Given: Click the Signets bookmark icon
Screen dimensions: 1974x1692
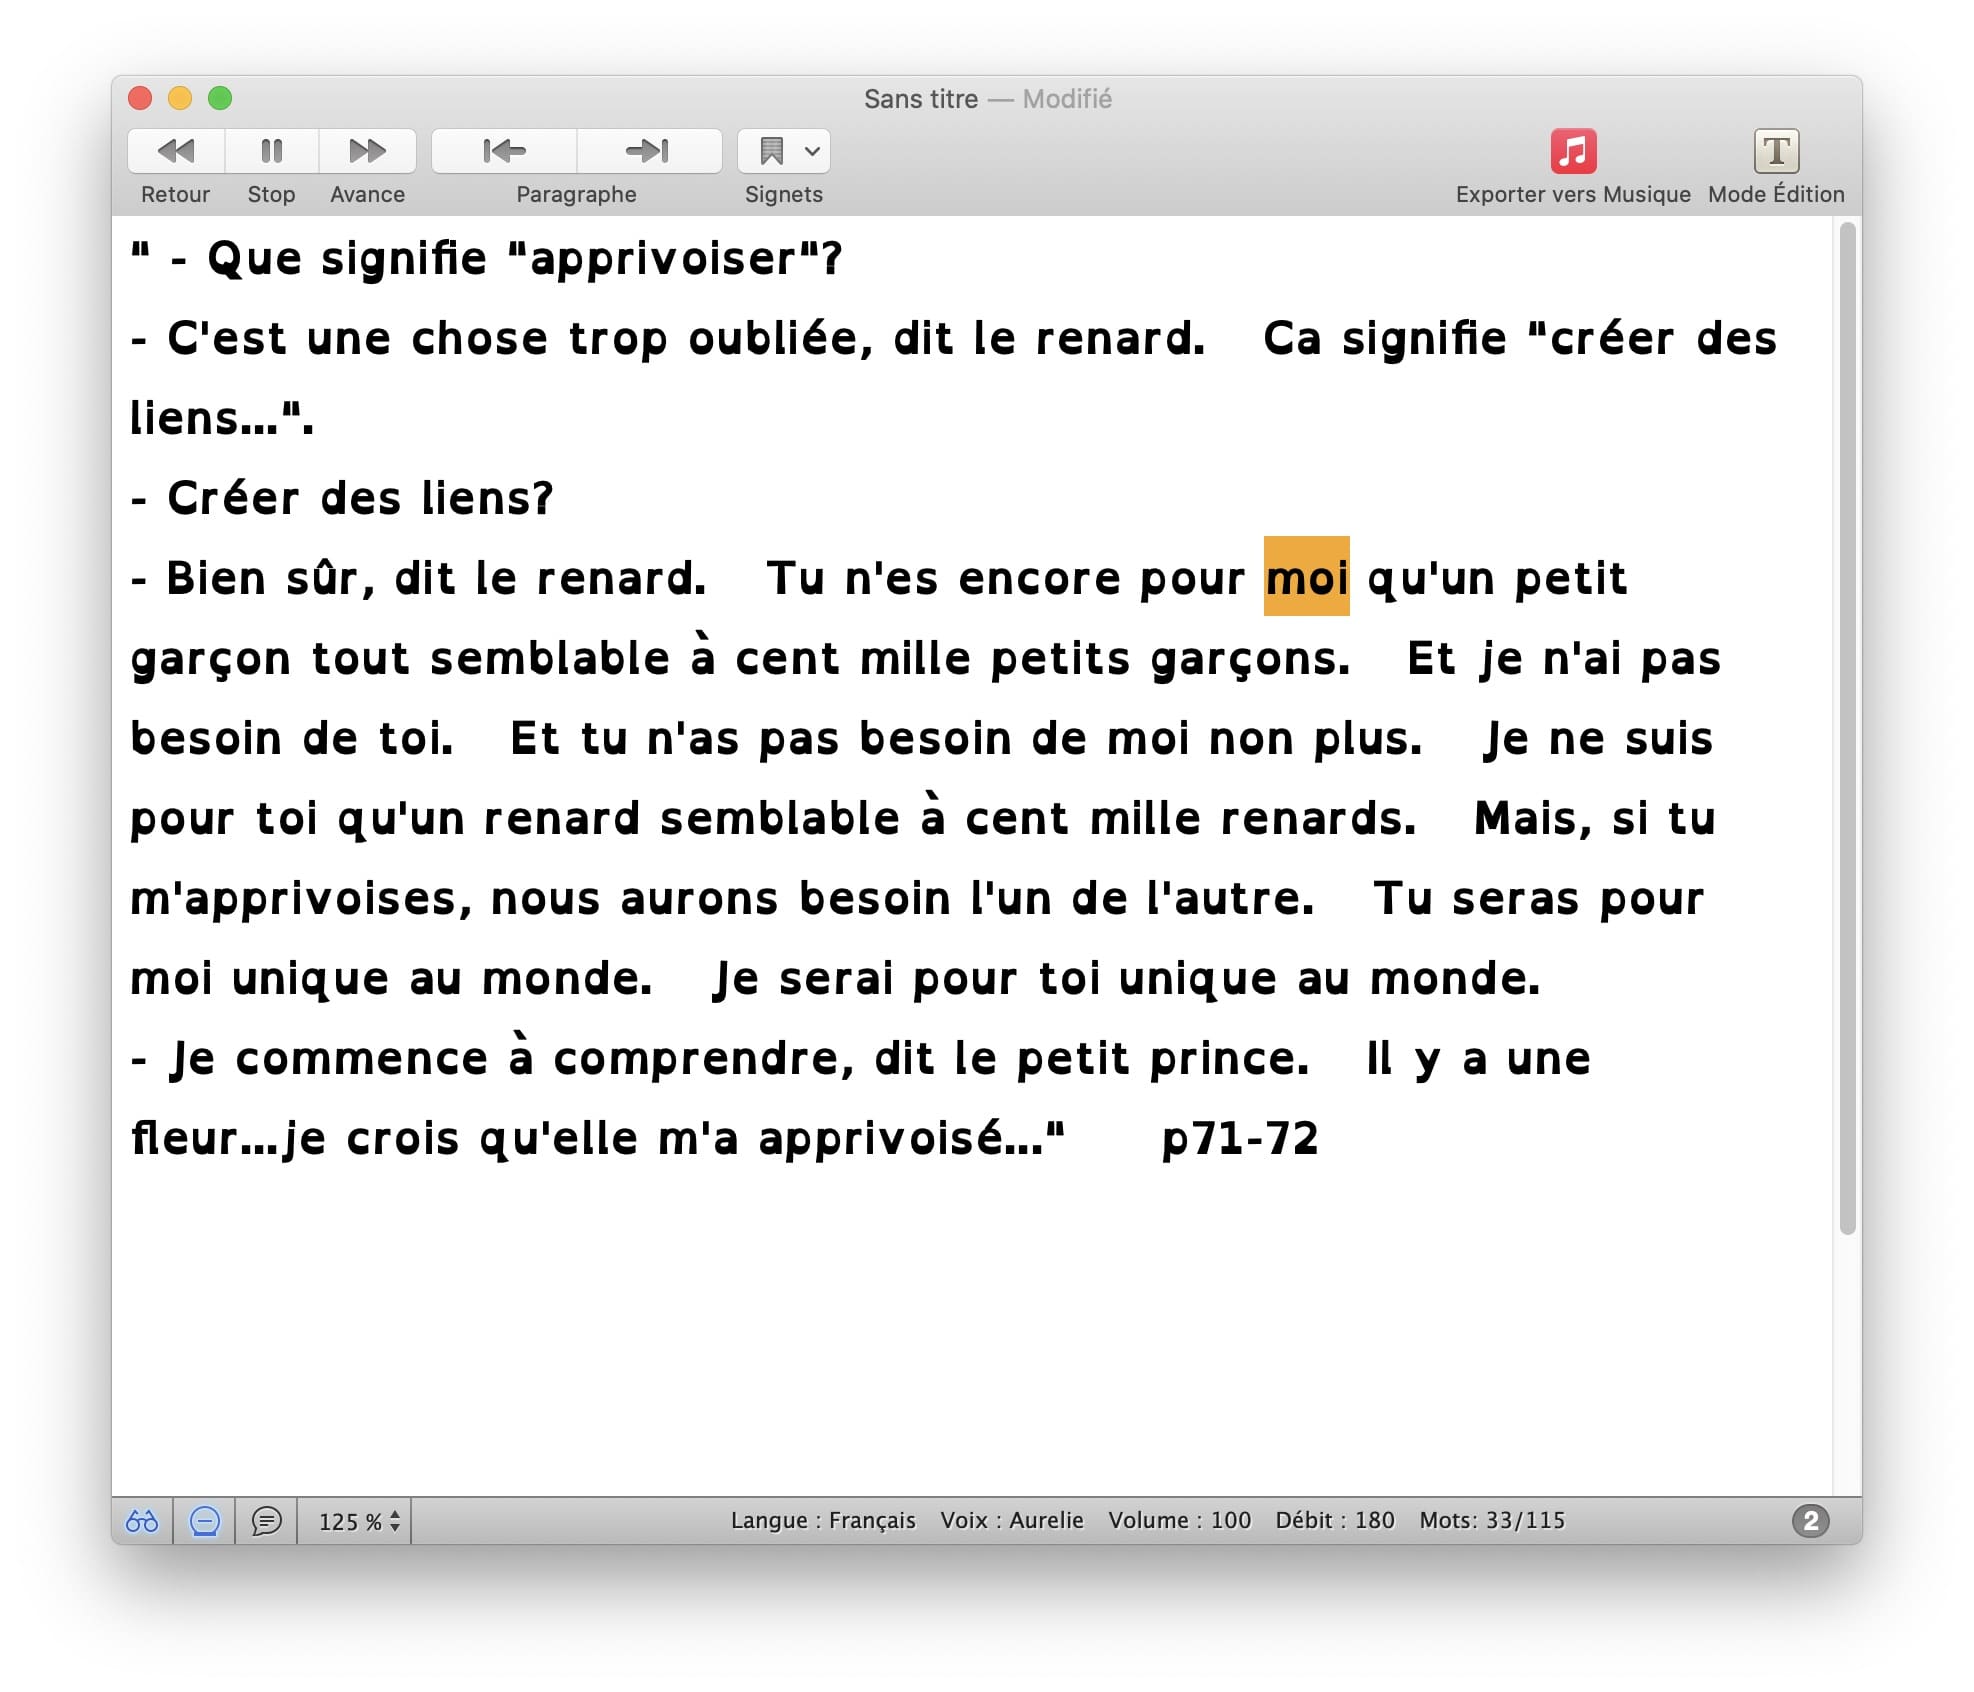Looking at the screenshot, I should pyautogui.click(x=771, y=151).
